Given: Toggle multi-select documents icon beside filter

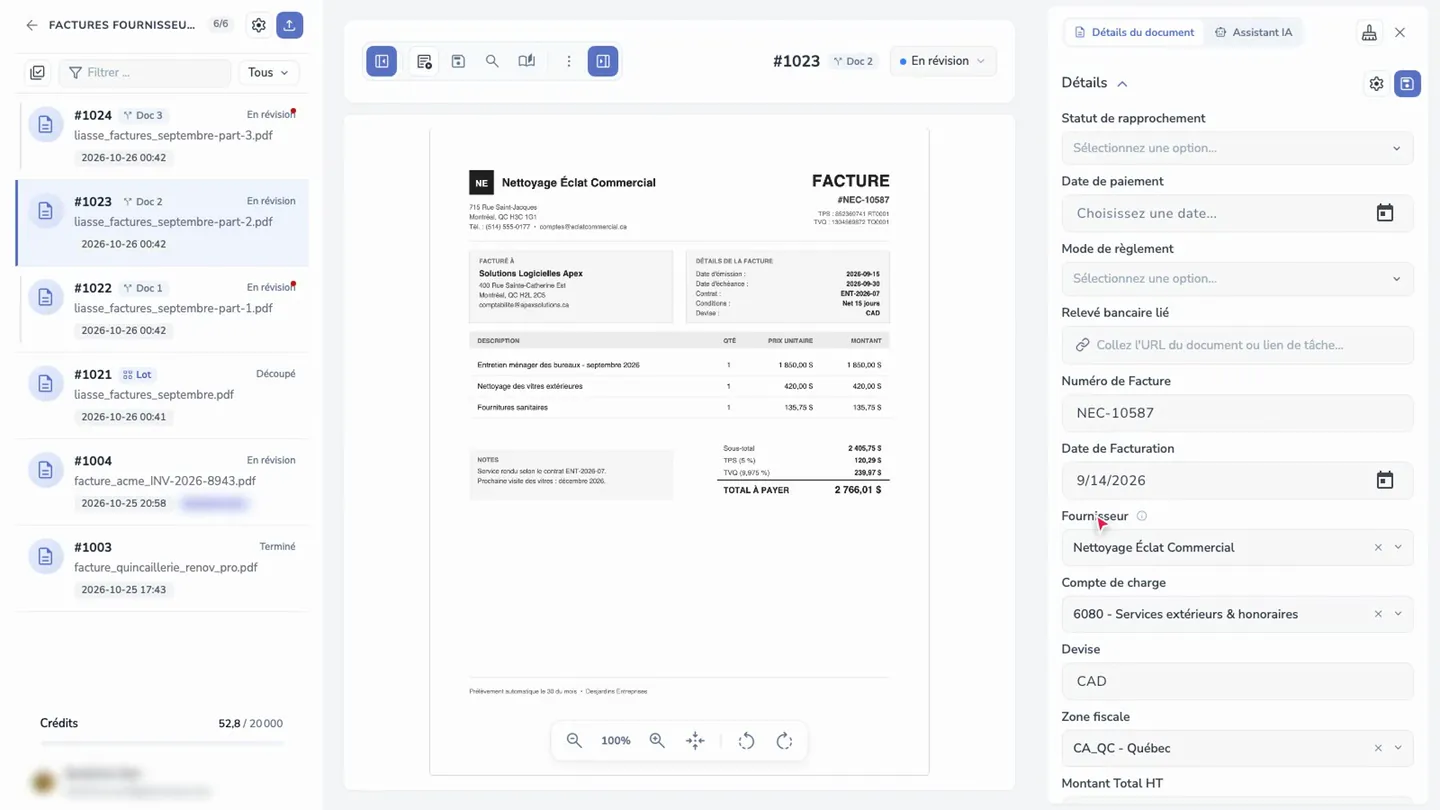Looking at the screenshot, I should click(x=38, y=73).
